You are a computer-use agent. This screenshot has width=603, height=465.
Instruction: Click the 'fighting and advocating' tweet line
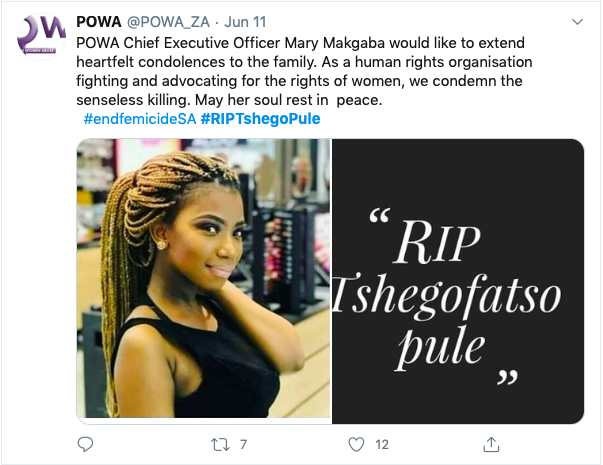click(x=299, y=81)
